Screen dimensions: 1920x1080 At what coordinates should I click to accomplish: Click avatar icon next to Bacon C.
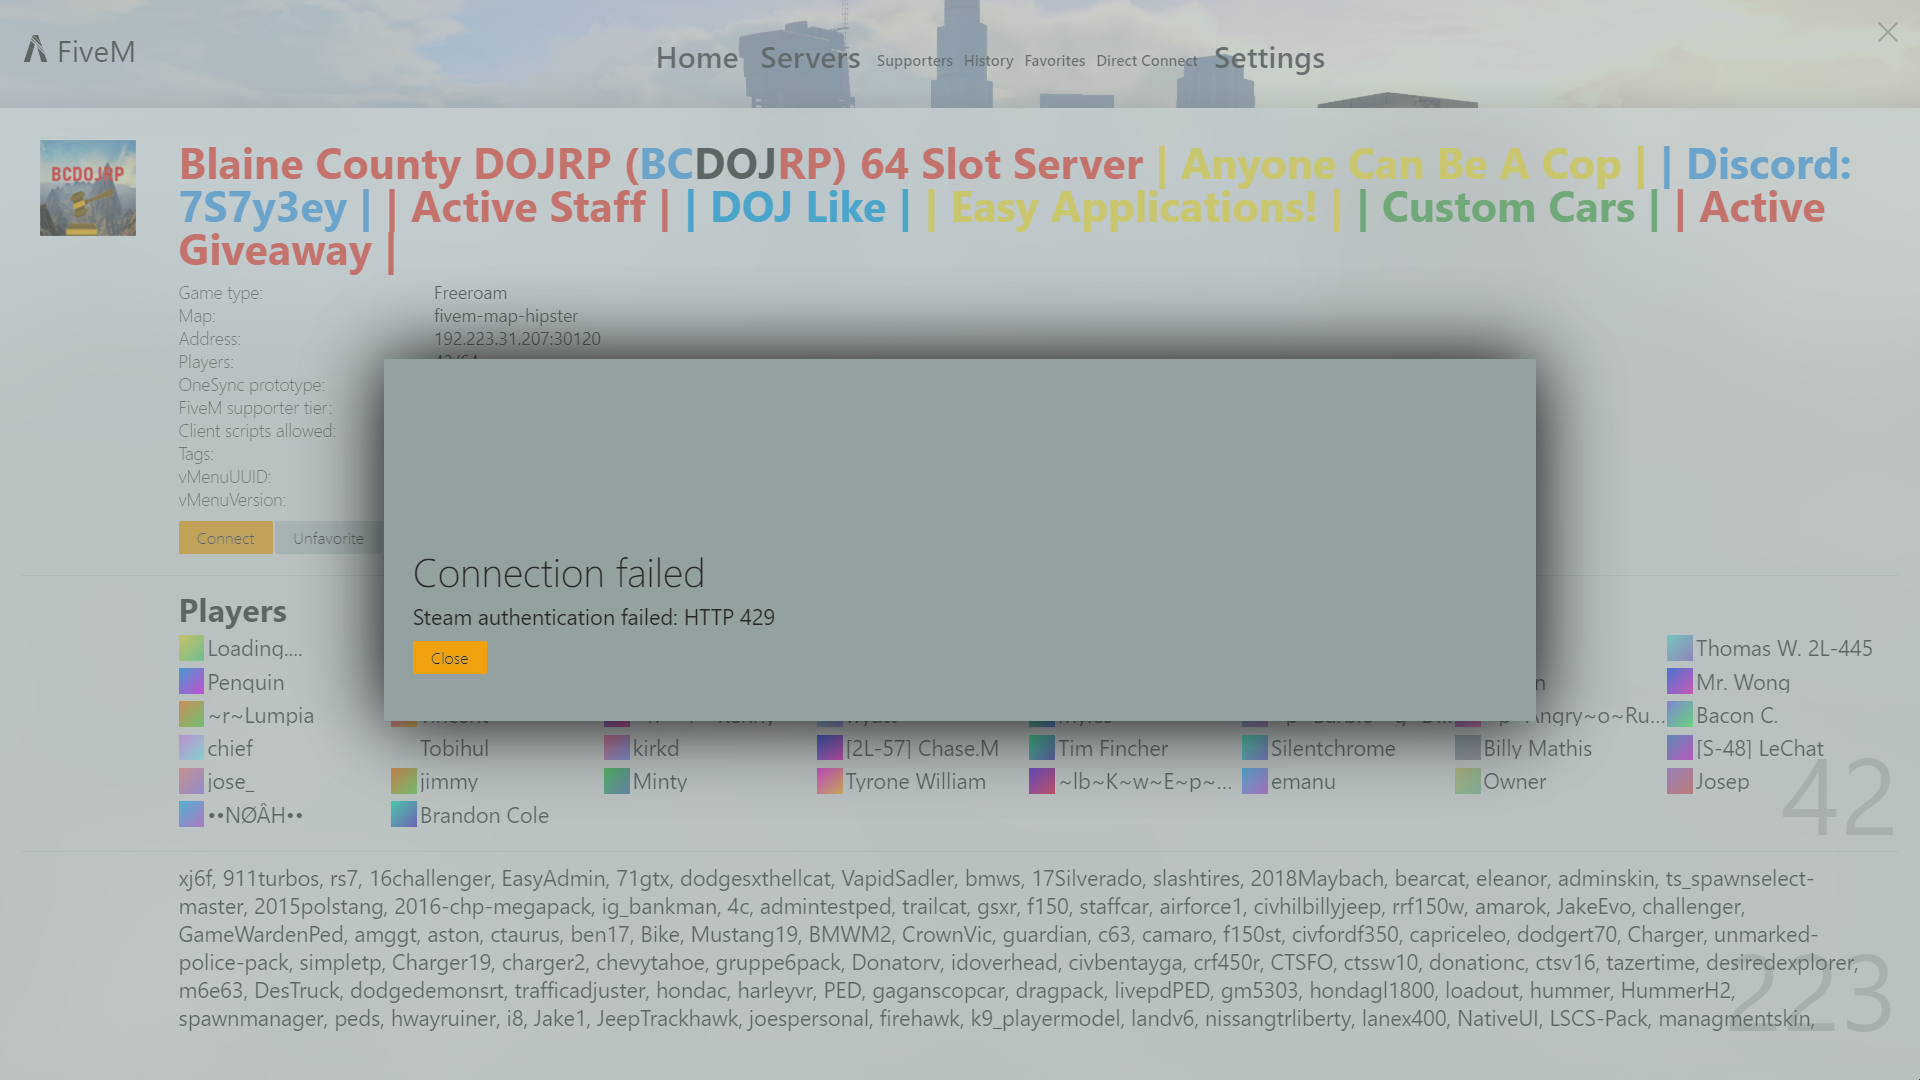1679,714
